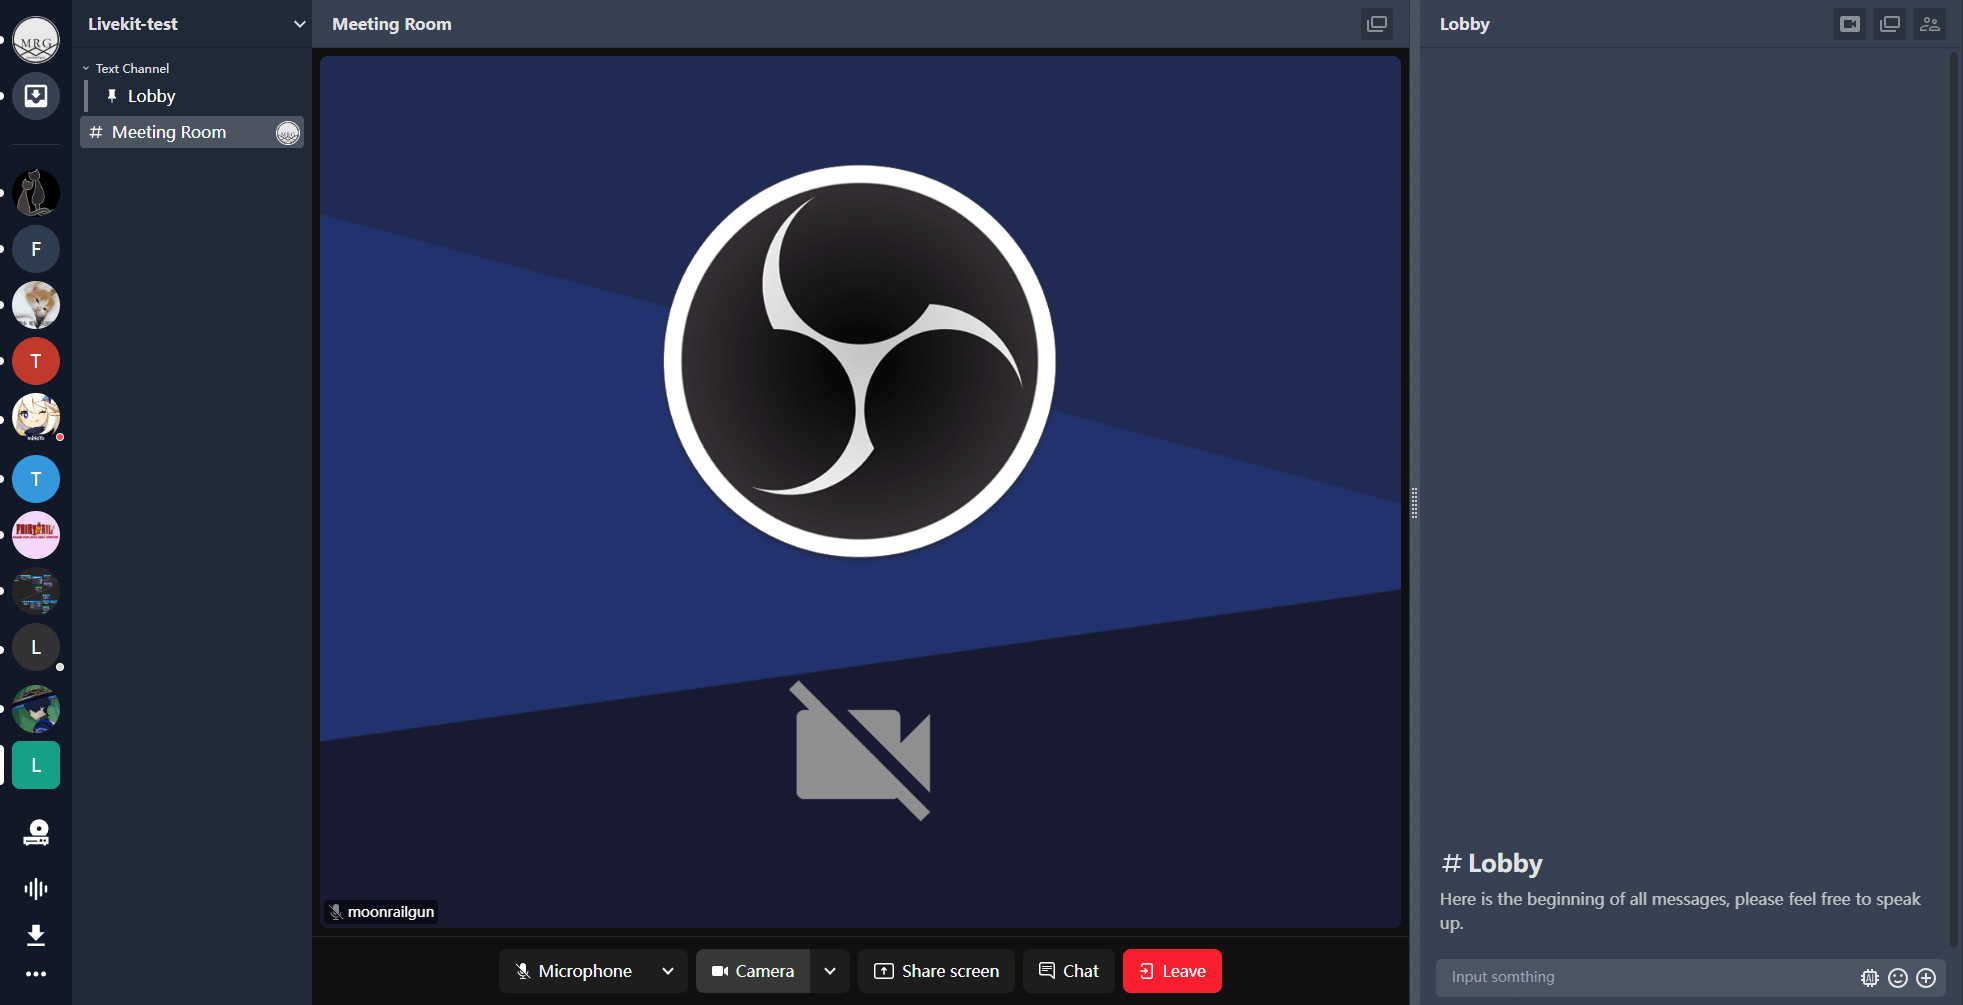Select the black cat server avatar
Image resolution: width=1963 pixels, height=1005 pixels.
pyautogui.click(x=36, y=193)
